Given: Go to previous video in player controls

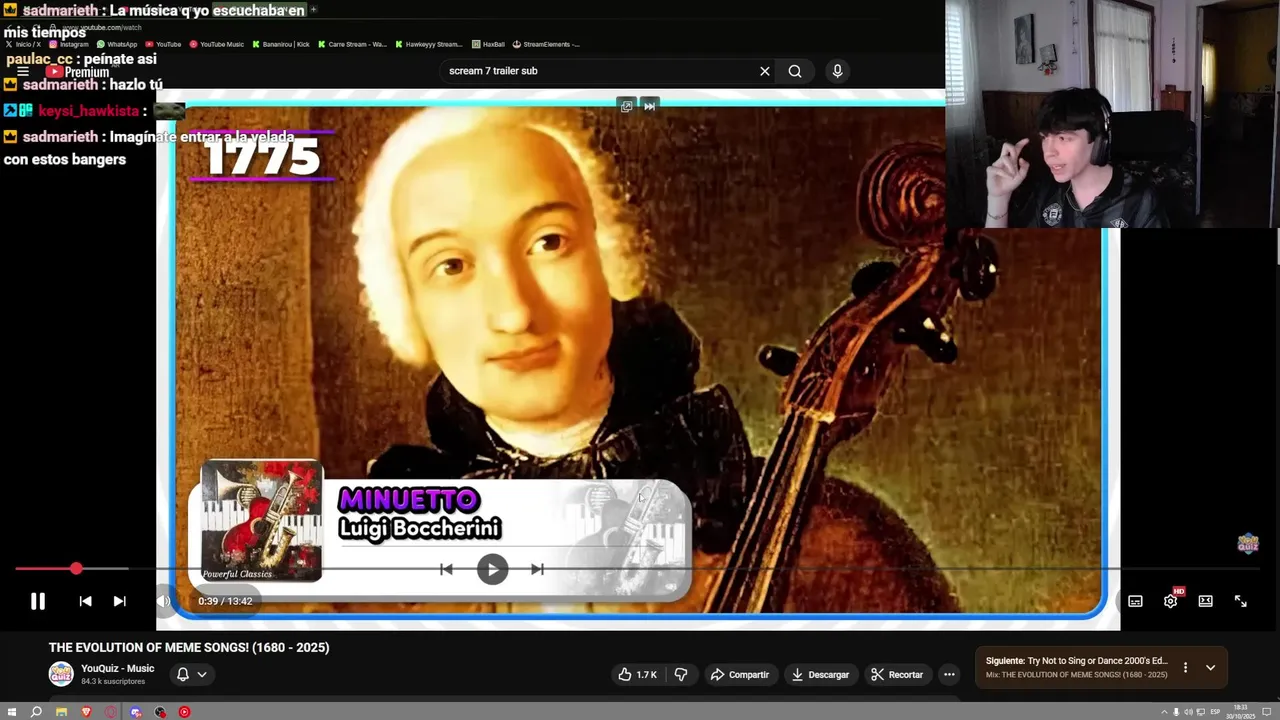Looking at the screenshot, I should pyautogui.click(x=85, y=601).
